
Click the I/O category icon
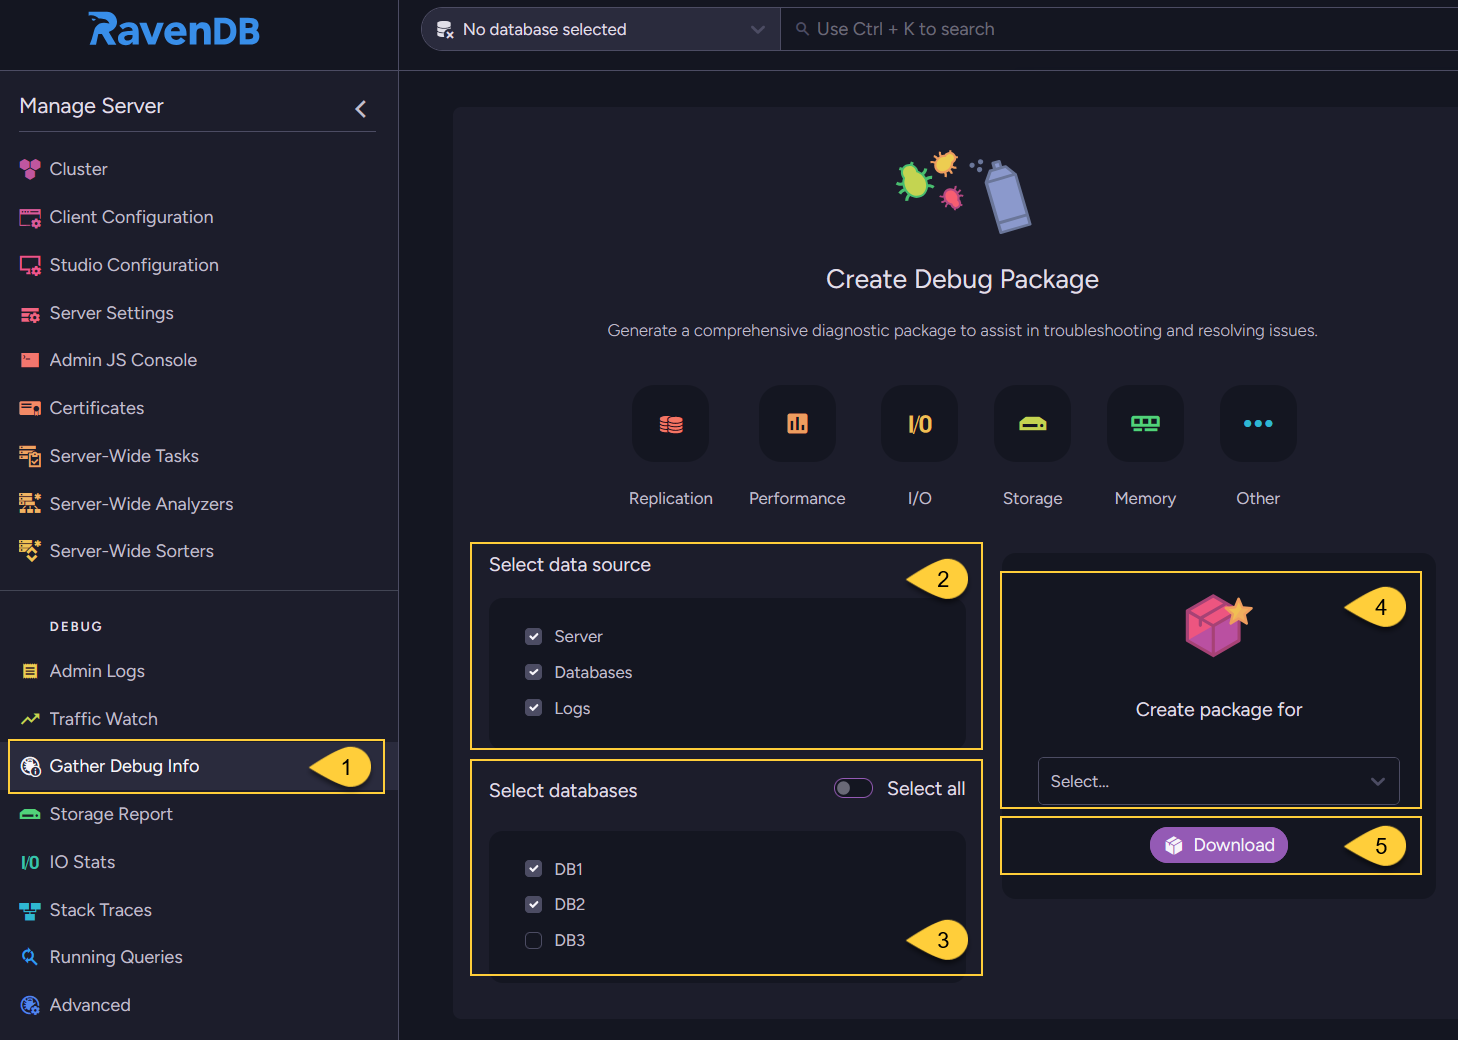[919, 424]
